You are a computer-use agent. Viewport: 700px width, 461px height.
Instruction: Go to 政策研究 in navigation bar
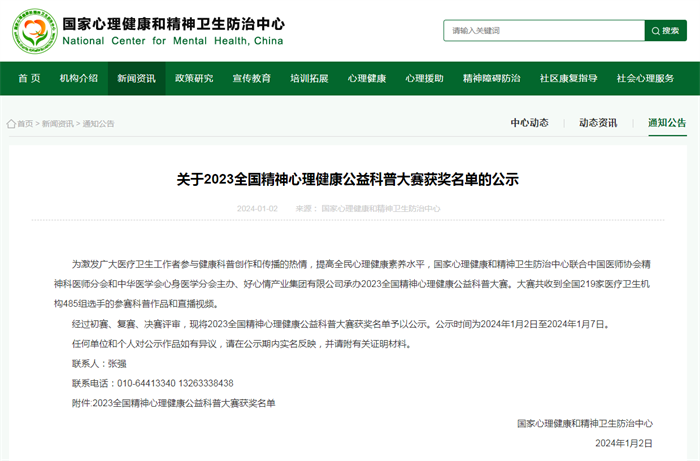[194, 78]
